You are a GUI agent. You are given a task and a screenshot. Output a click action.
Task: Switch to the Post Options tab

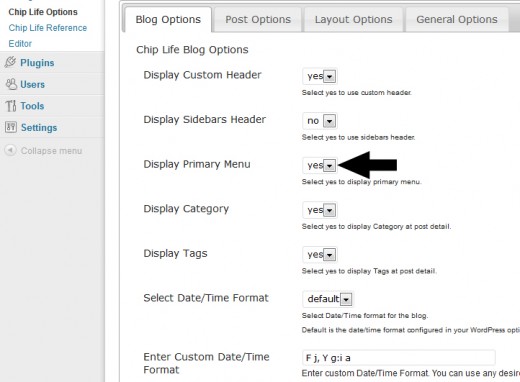(x=258, y=20)
